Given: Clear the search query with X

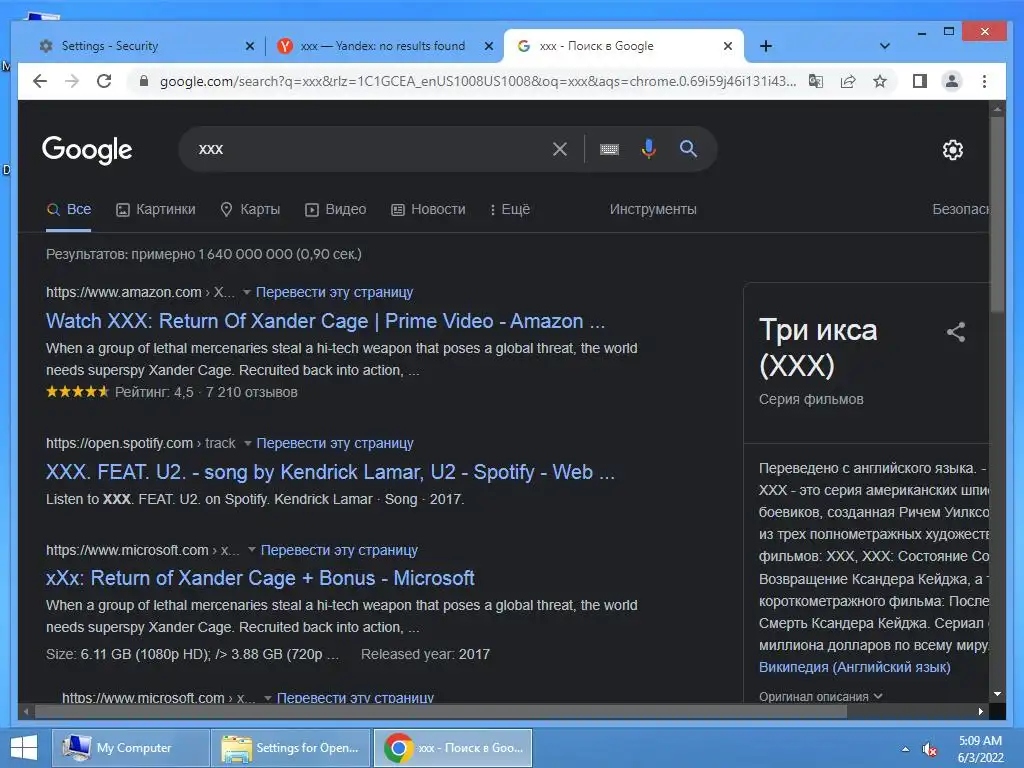Looking at the screenshot, I should pos(560,149).
